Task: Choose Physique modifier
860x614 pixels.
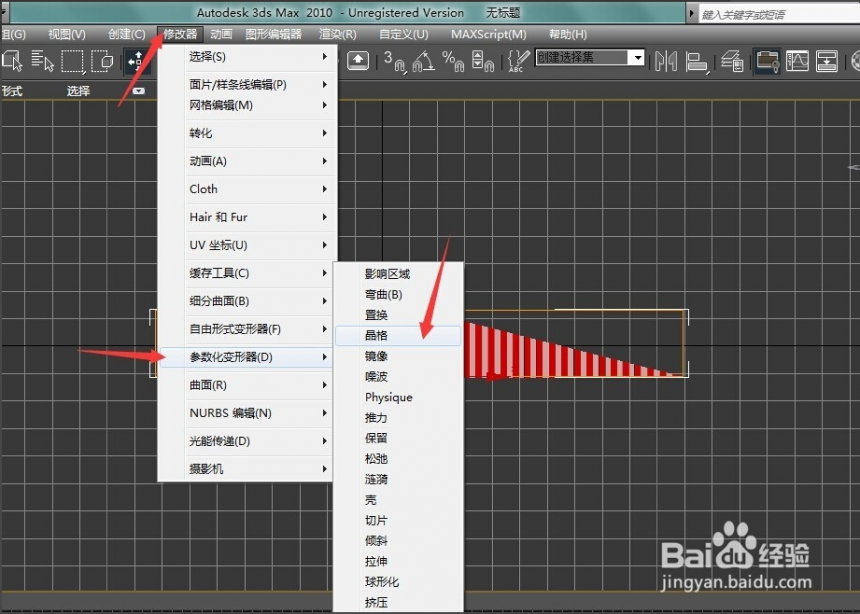Action: 399,397
